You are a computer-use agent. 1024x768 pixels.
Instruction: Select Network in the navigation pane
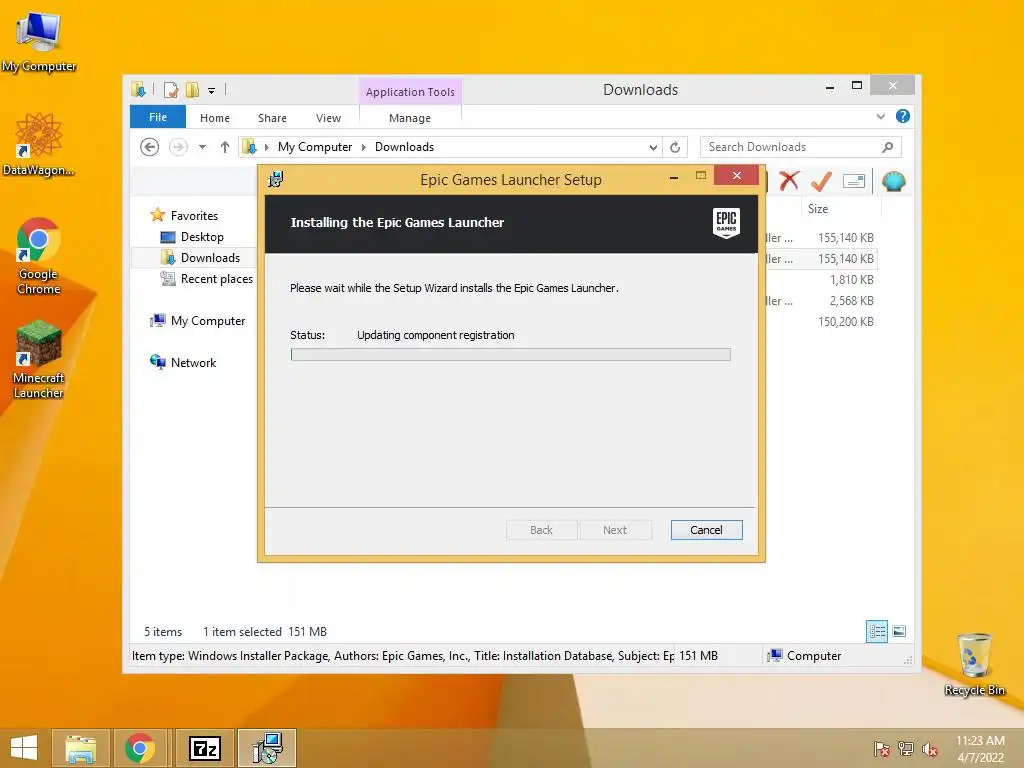coord(193,362)
